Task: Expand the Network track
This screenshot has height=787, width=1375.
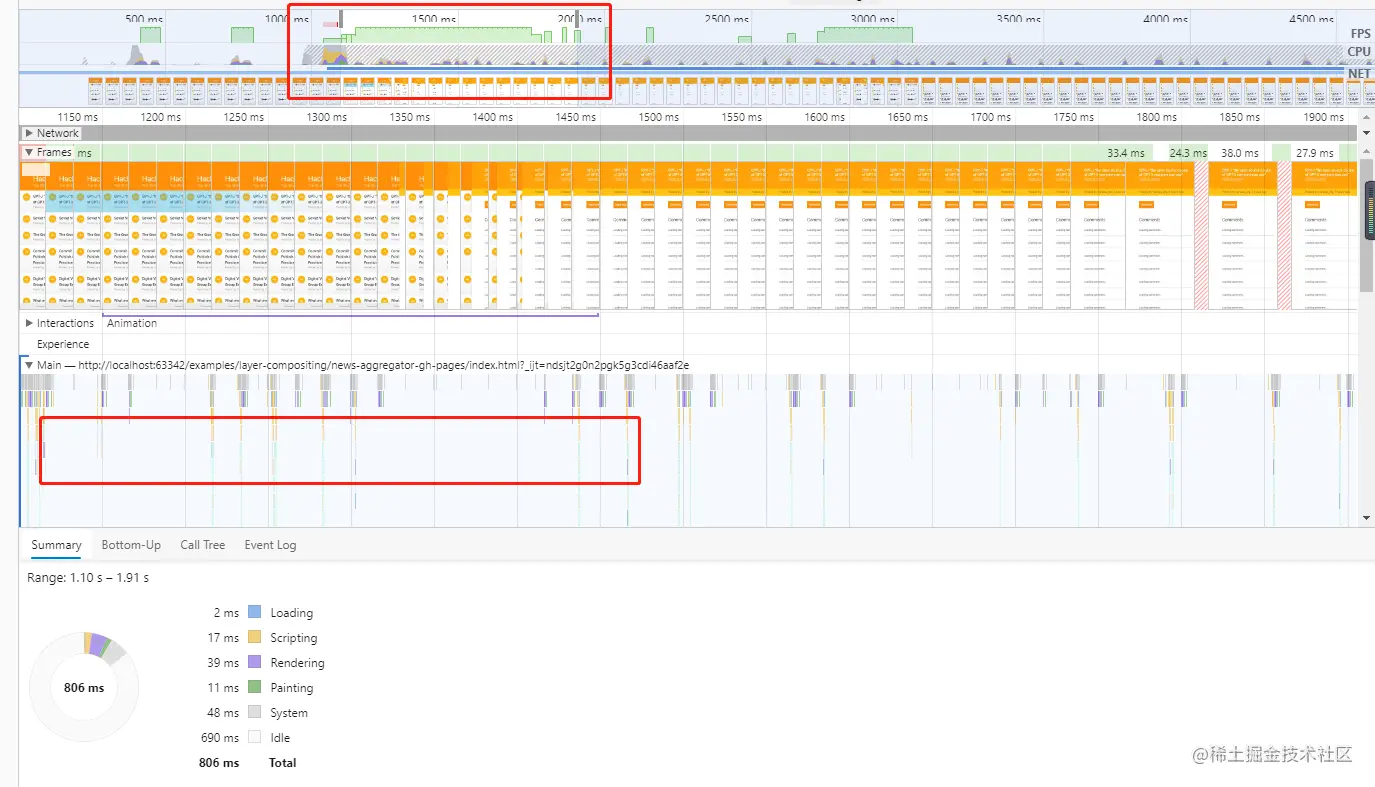Action: 29,133
